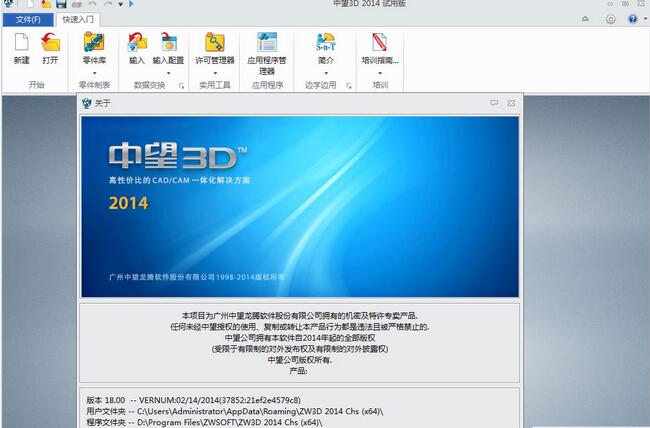
Task: Click the blue help question mark icon
Action: coord(633,19)
